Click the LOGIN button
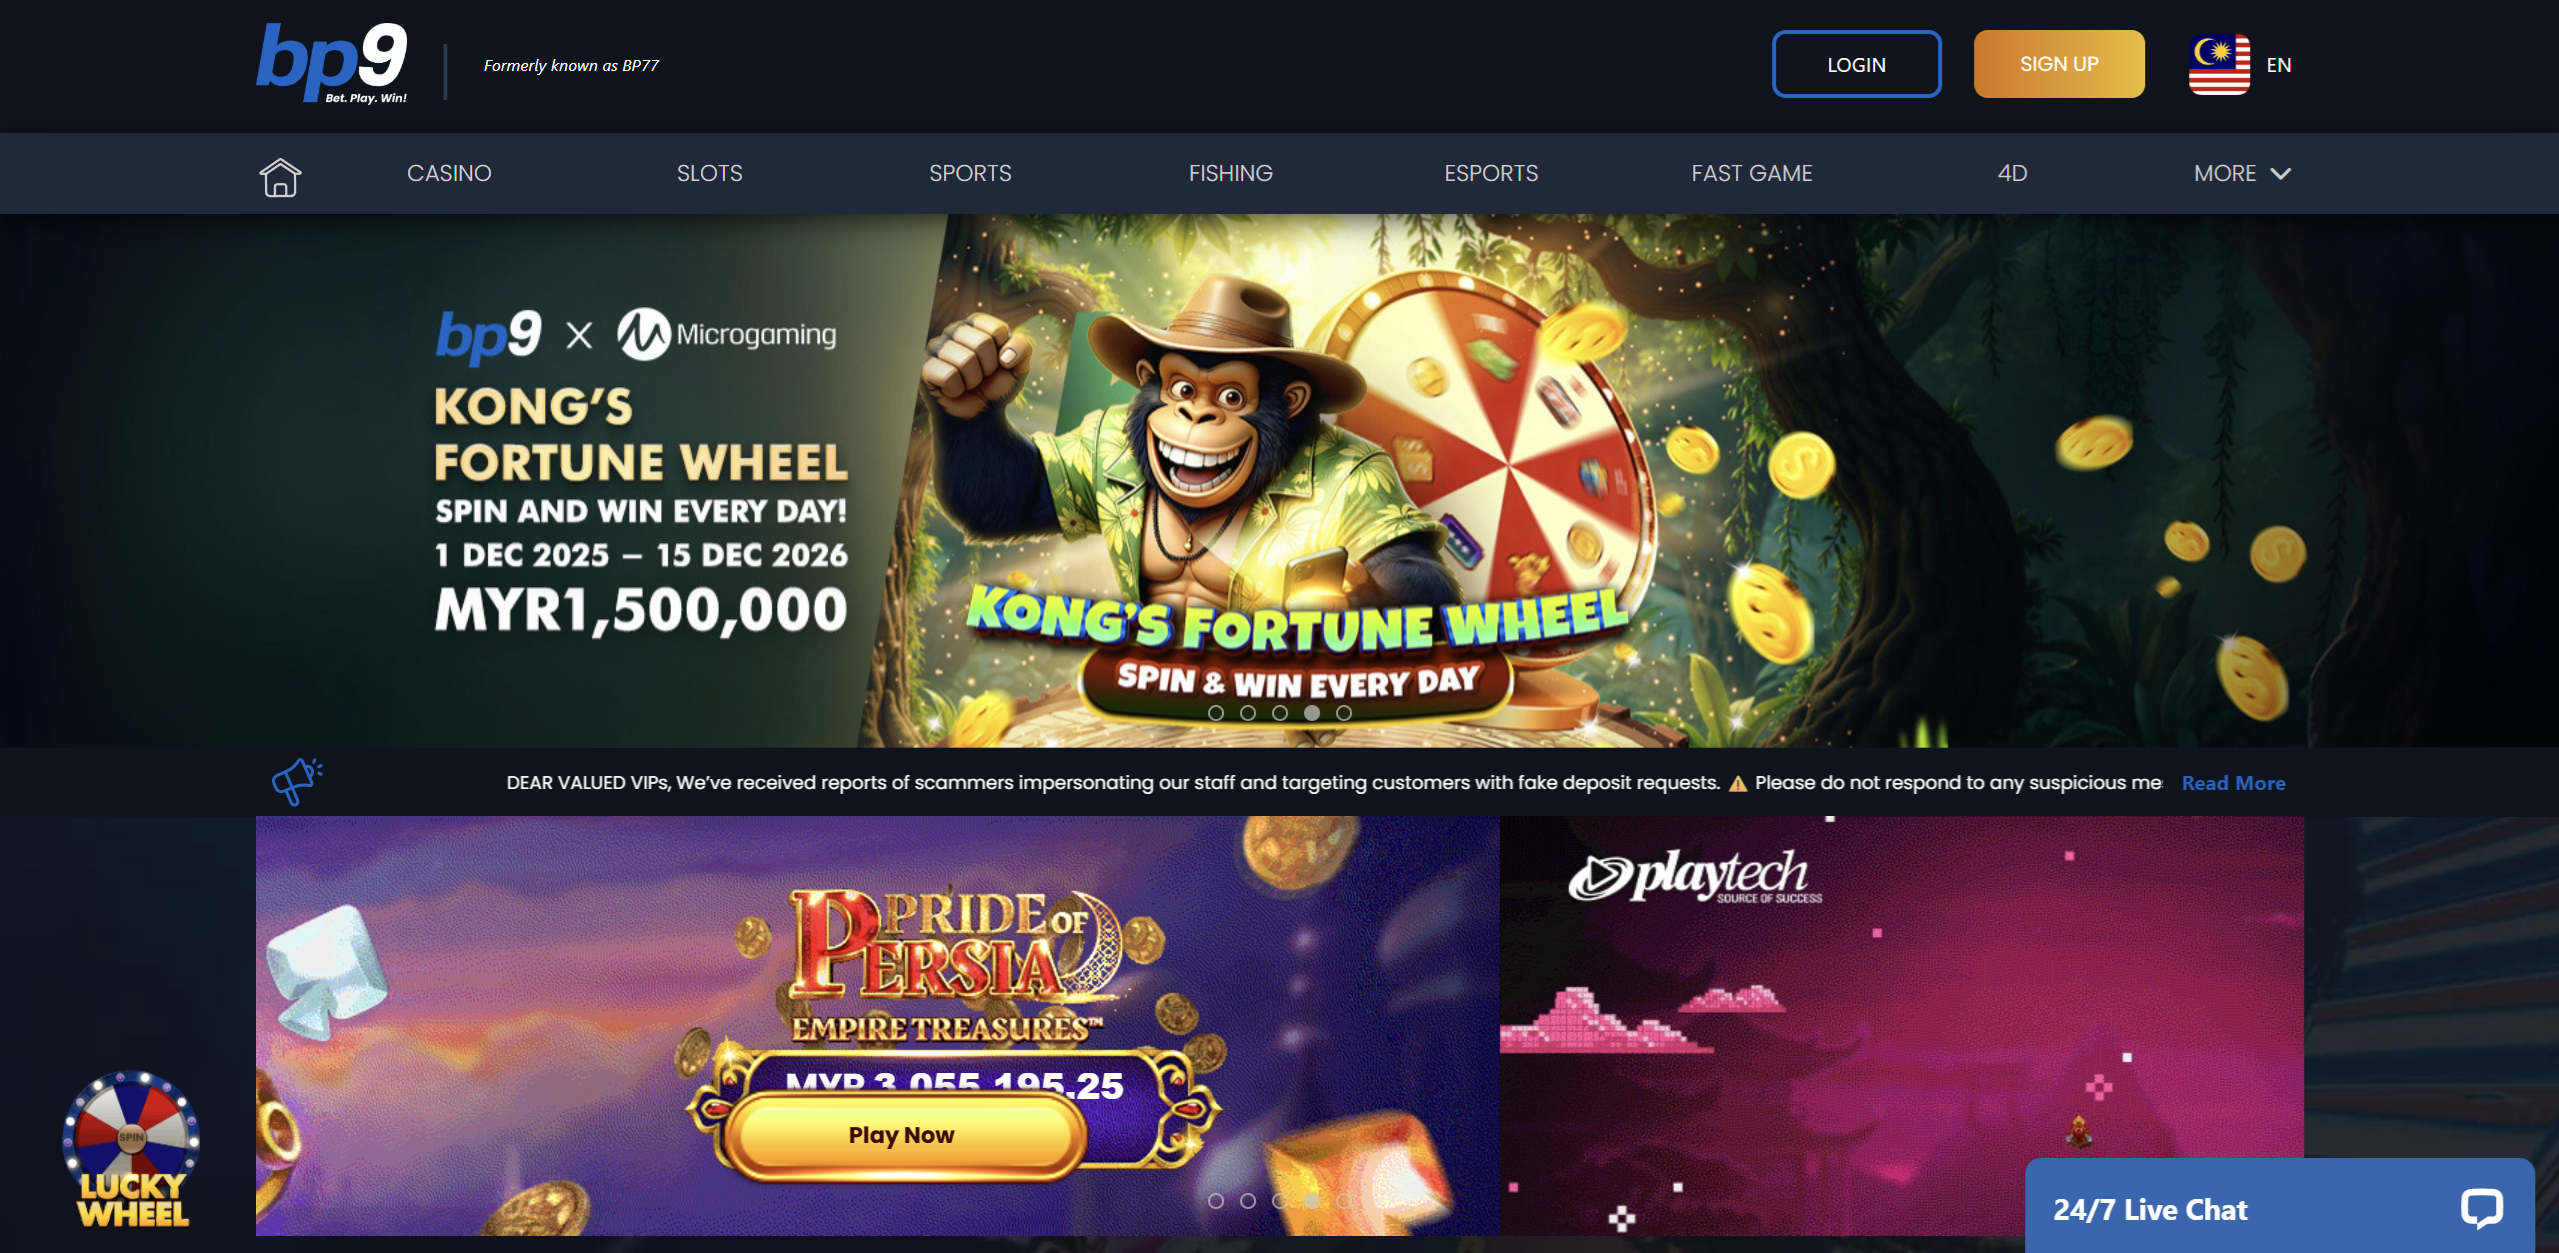The width and height of the screenshot is (2559, 1253). tap(1857, 64)
